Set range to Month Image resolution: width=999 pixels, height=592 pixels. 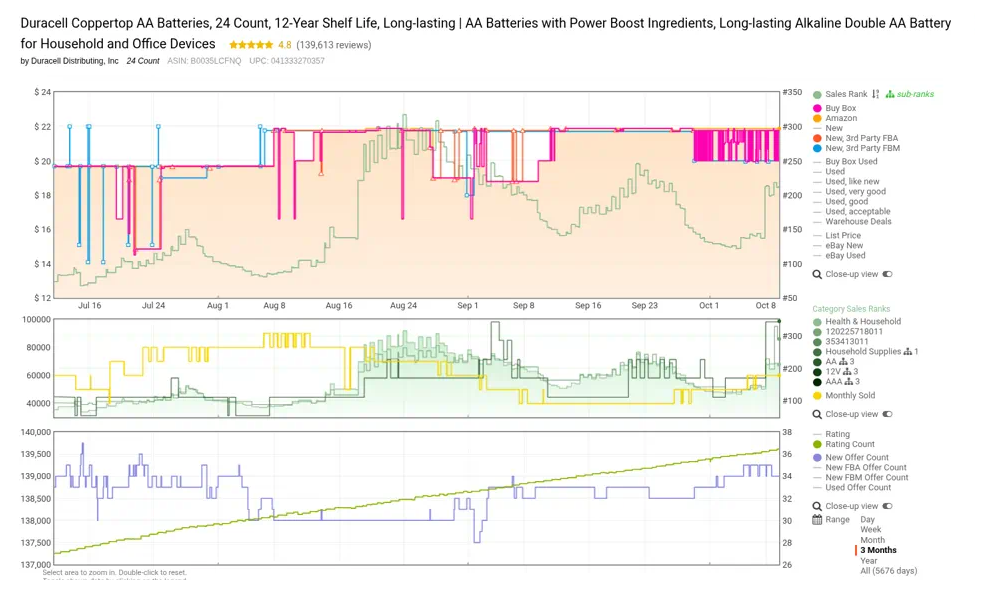pyautogui.click(x=872, y=540)
